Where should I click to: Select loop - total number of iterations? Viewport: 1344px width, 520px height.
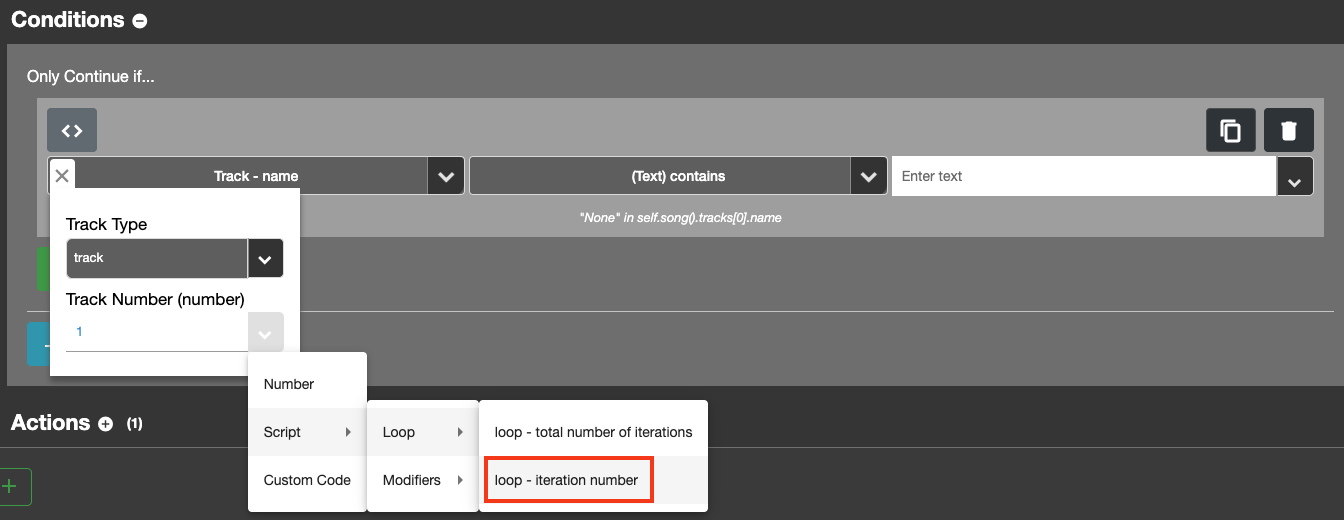(x=593, y=432)
